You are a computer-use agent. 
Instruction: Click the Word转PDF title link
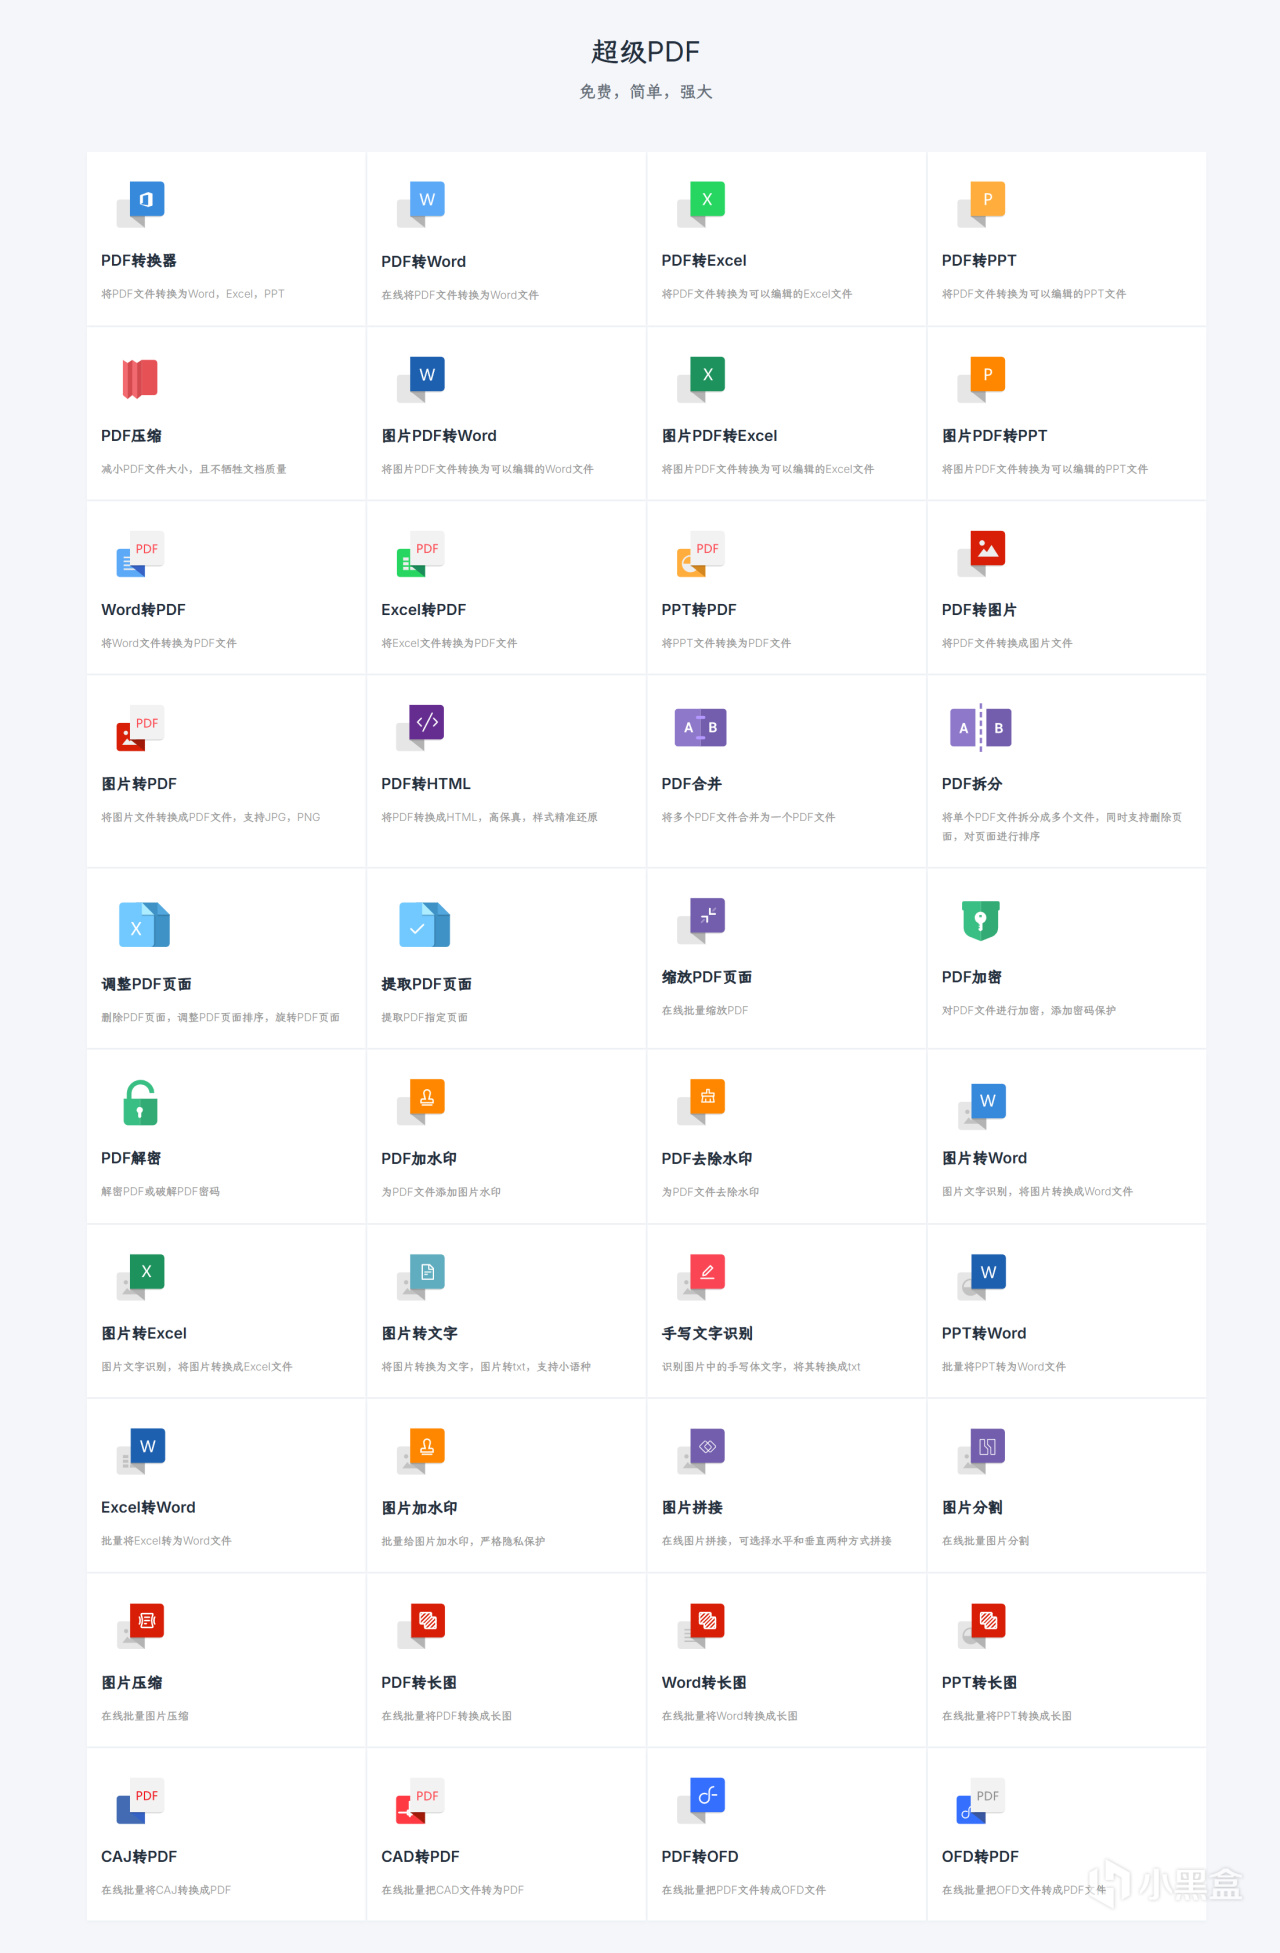point(143,609)
